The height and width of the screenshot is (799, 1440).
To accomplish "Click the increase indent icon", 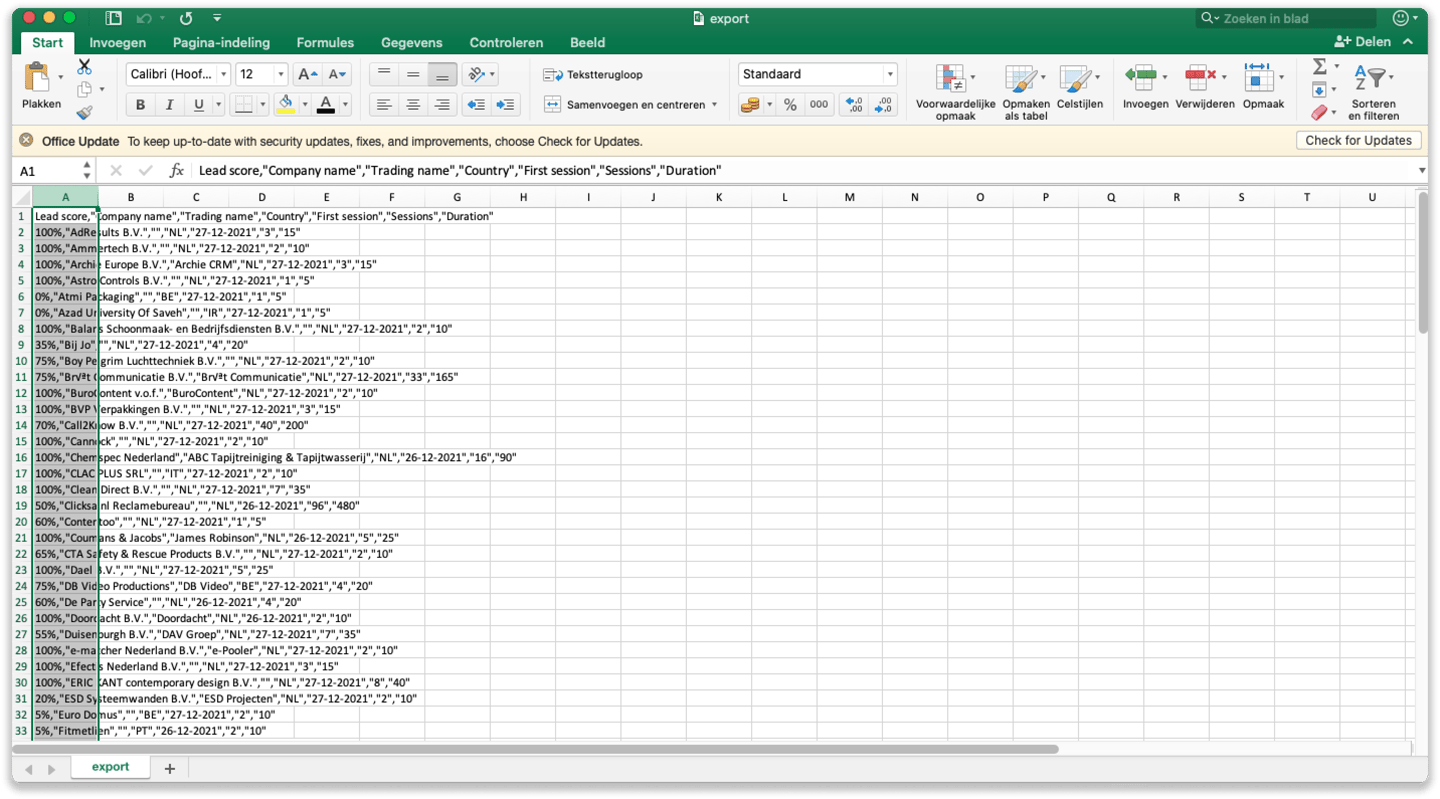I will click(x=506, y=105).
